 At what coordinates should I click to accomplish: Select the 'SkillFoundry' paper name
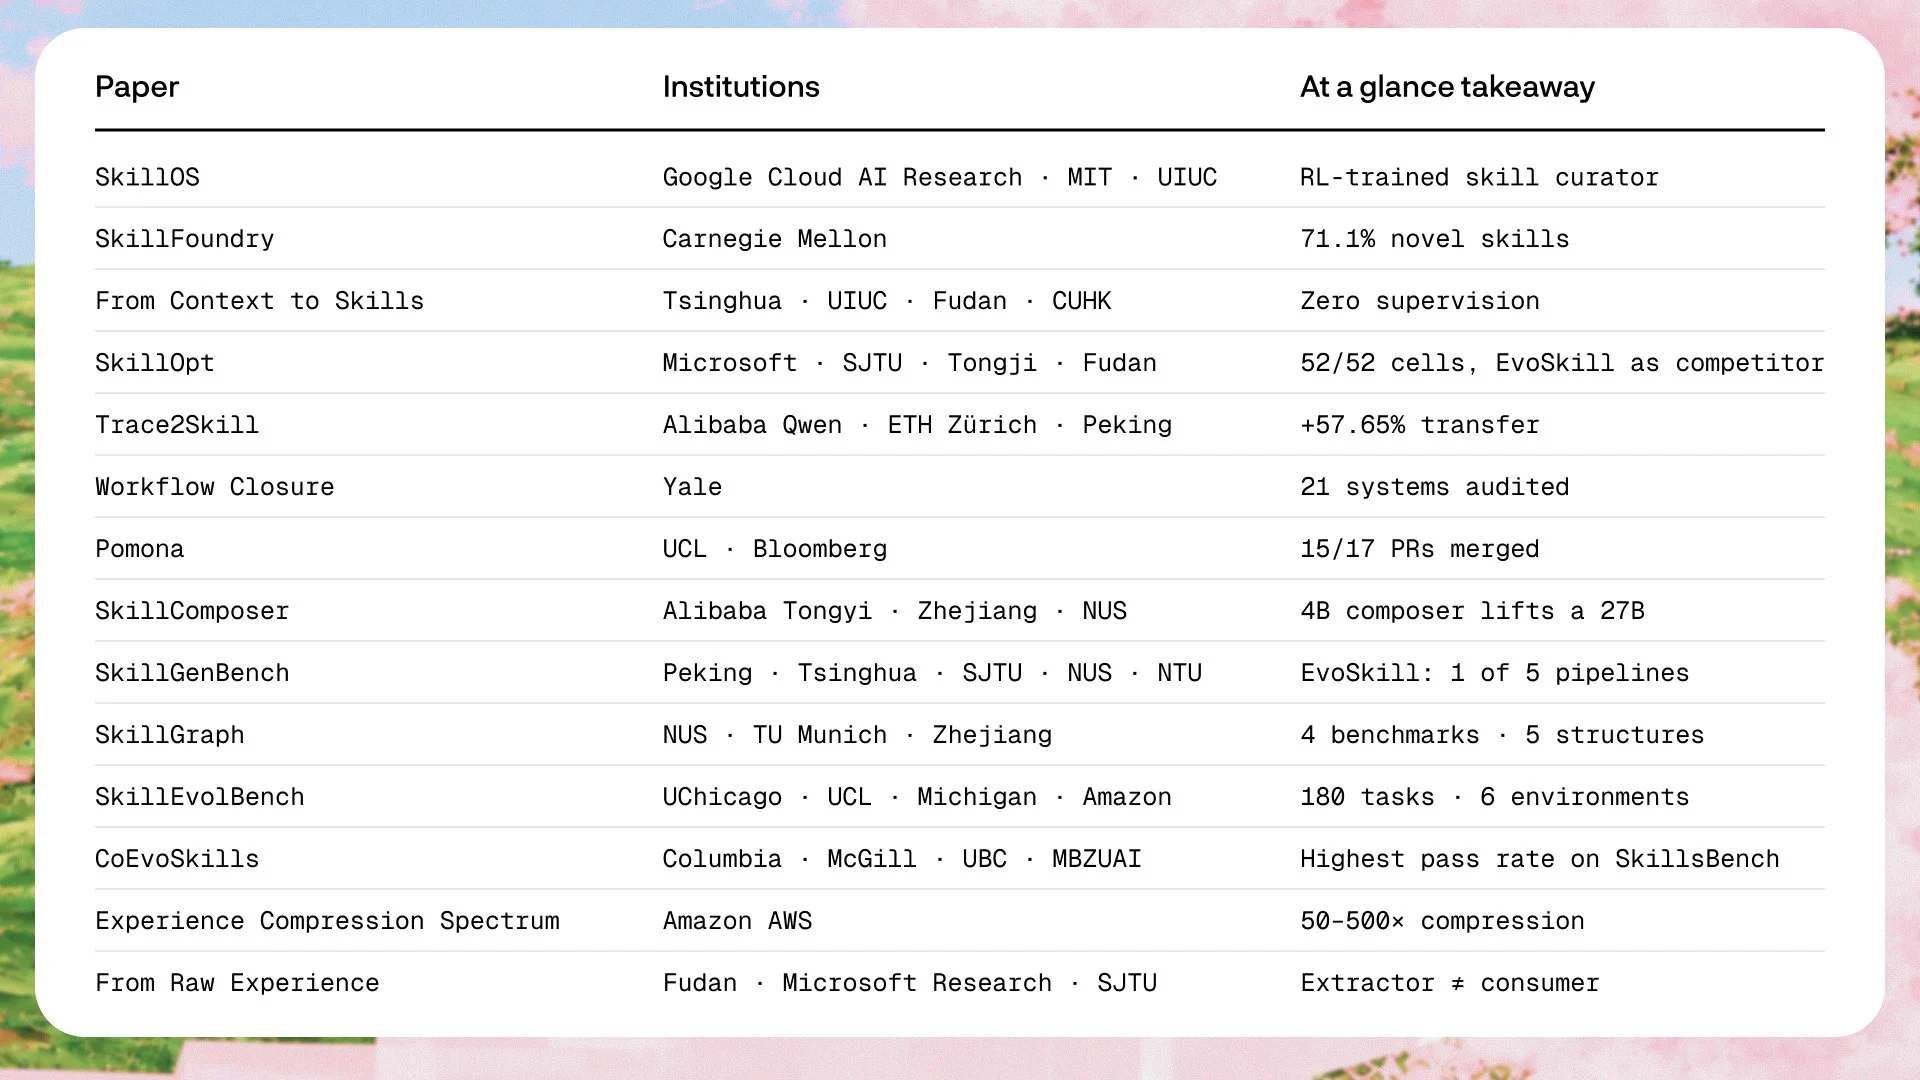(184, 239)
